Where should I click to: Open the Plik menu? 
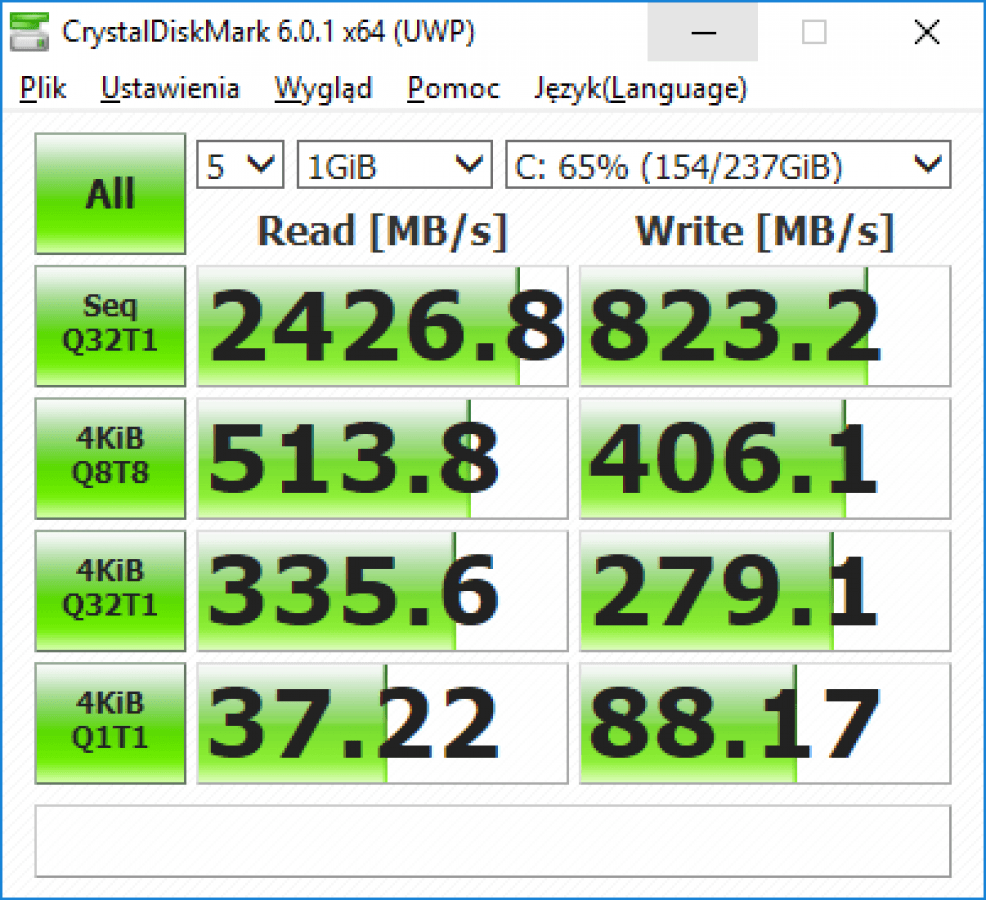click(43, 89)
